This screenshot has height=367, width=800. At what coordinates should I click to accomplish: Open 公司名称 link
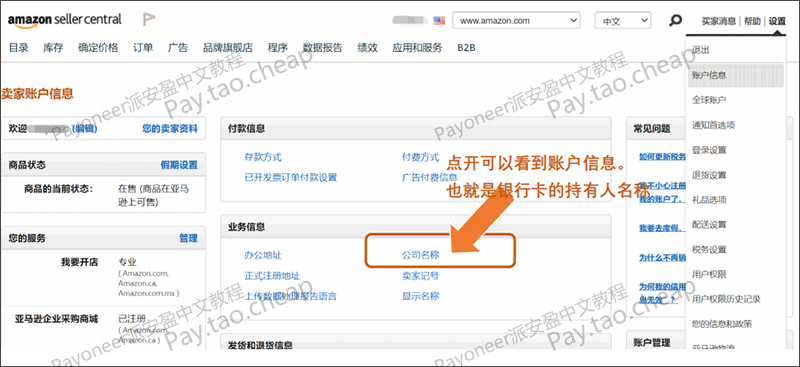(420, 255)
